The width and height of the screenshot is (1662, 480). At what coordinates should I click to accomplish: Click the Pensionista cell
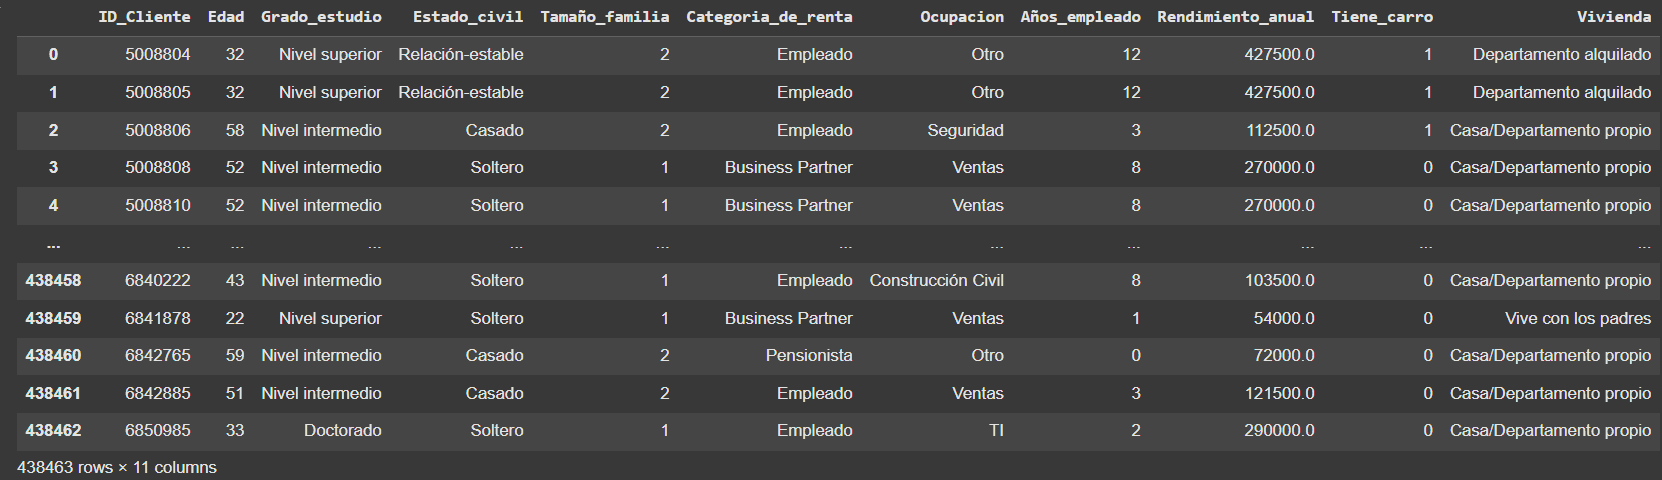(x=809, y=355)
